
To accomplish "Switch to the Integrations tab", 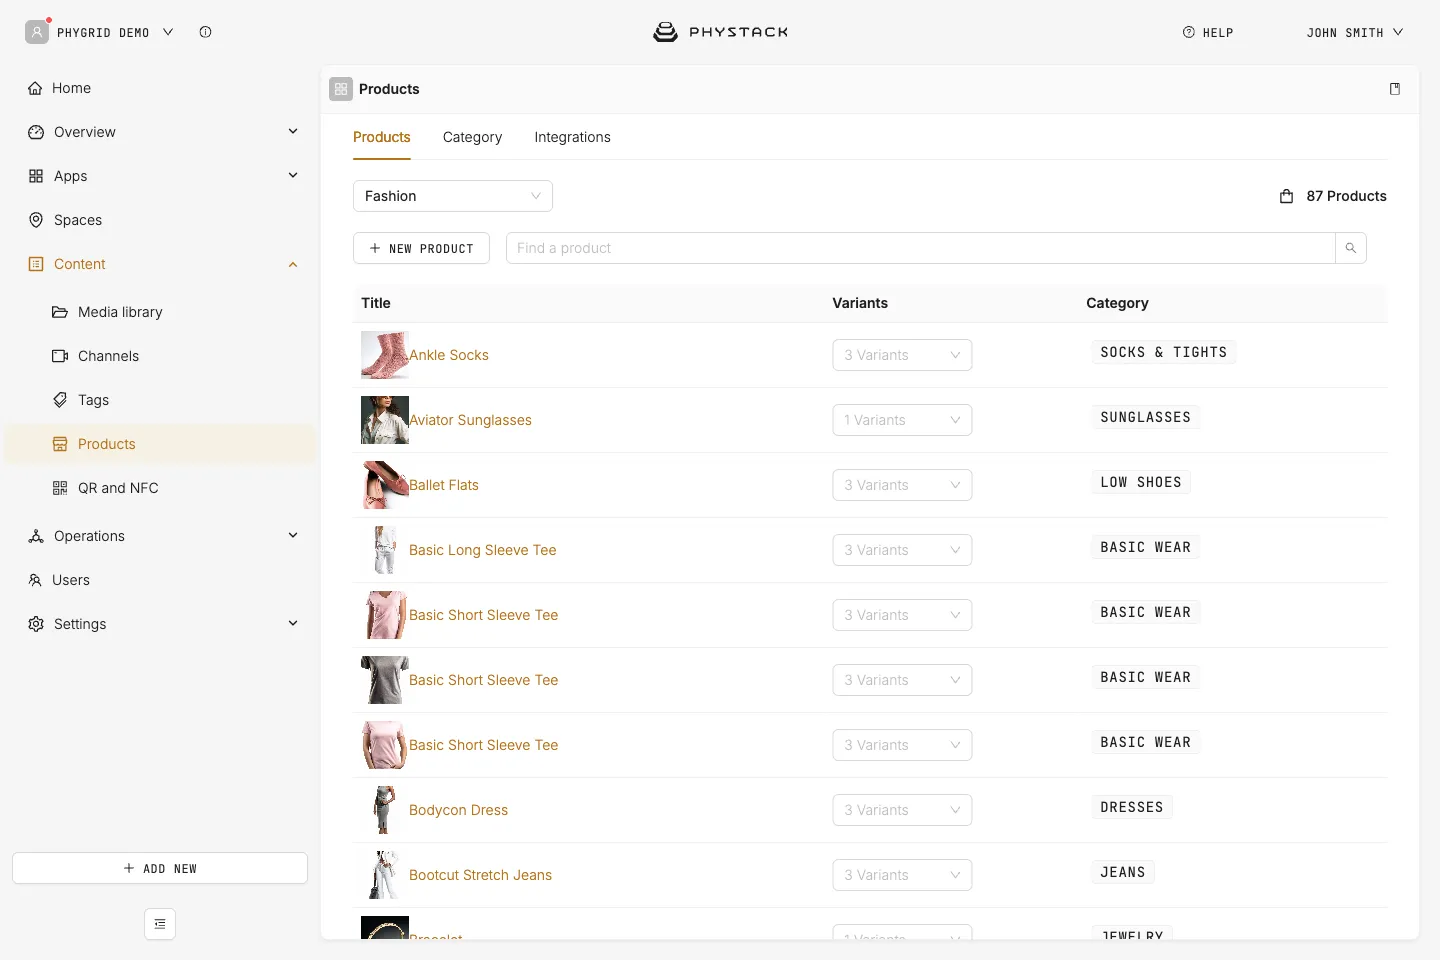I will [572, 137].
